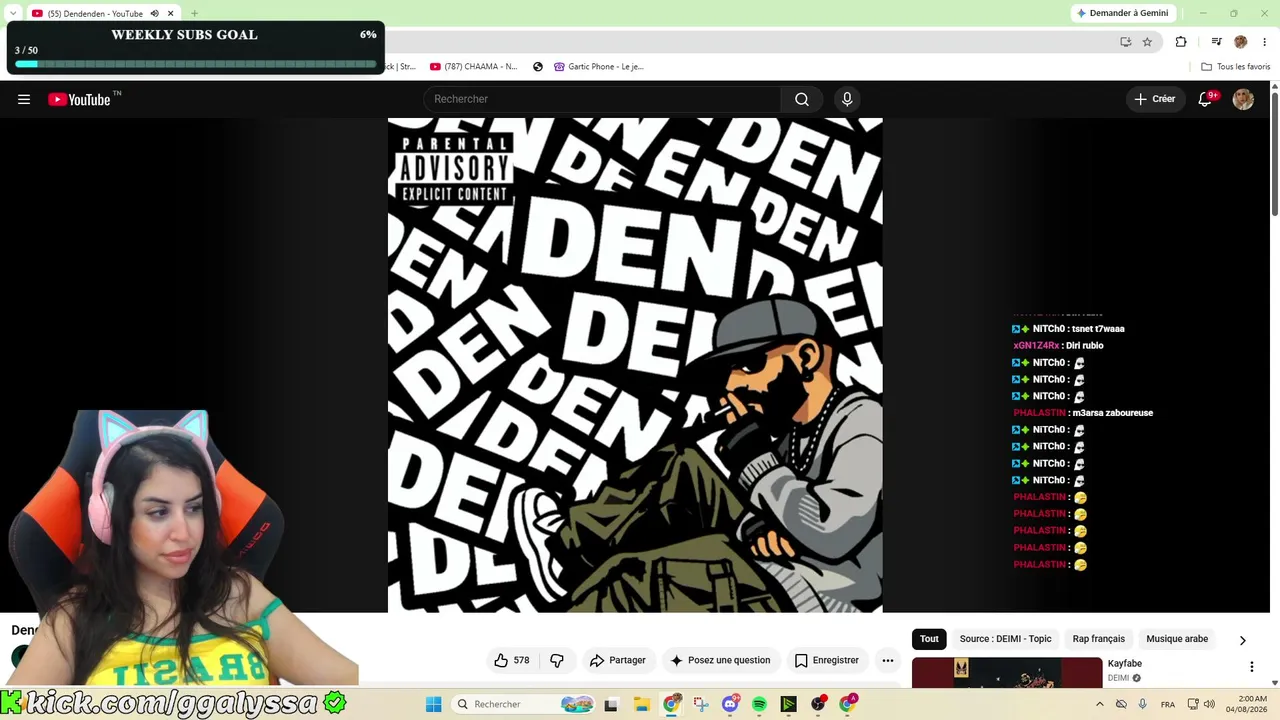Select the Musique arabe chip
Screen dimensions: 1280x720
[x=1177, y=639]
